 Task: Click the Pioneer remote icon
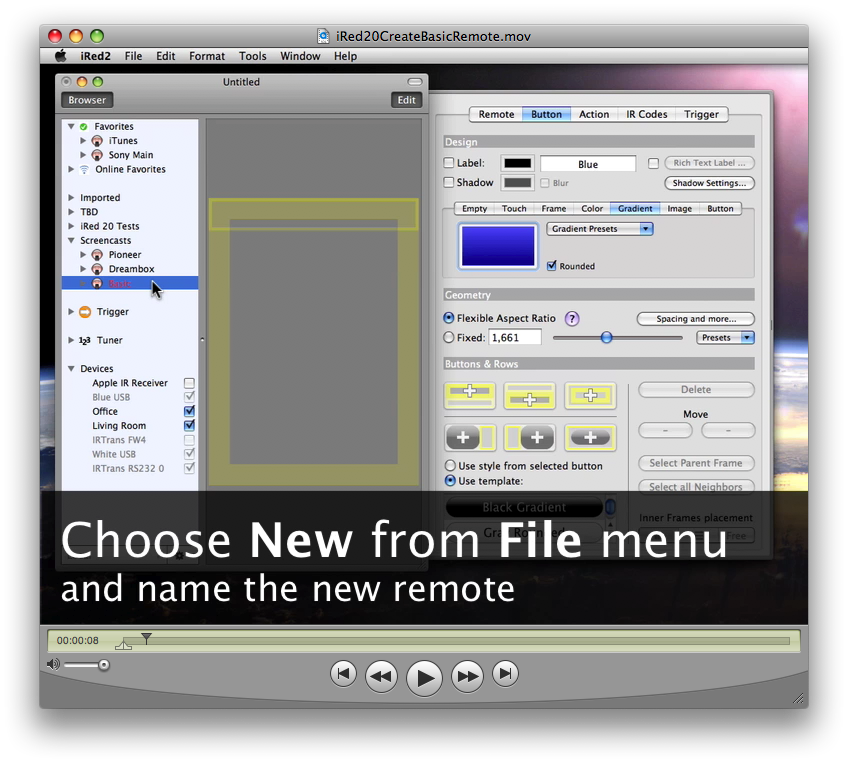click(97, 255)
